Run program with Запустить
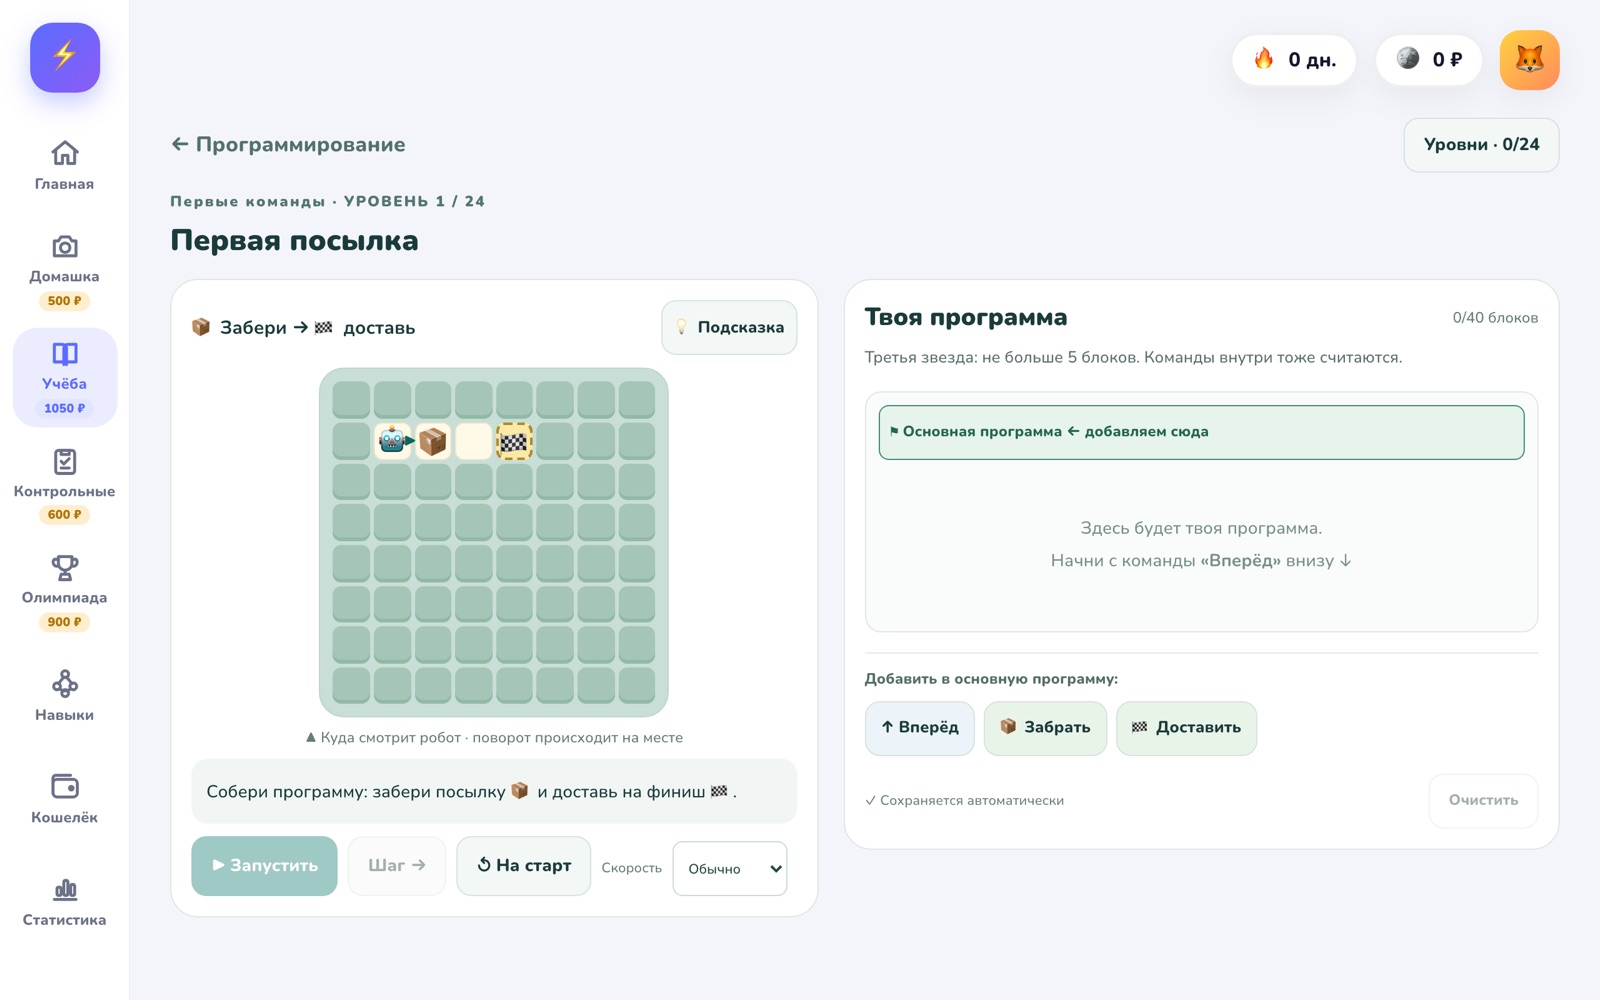 tap(264, 866)
